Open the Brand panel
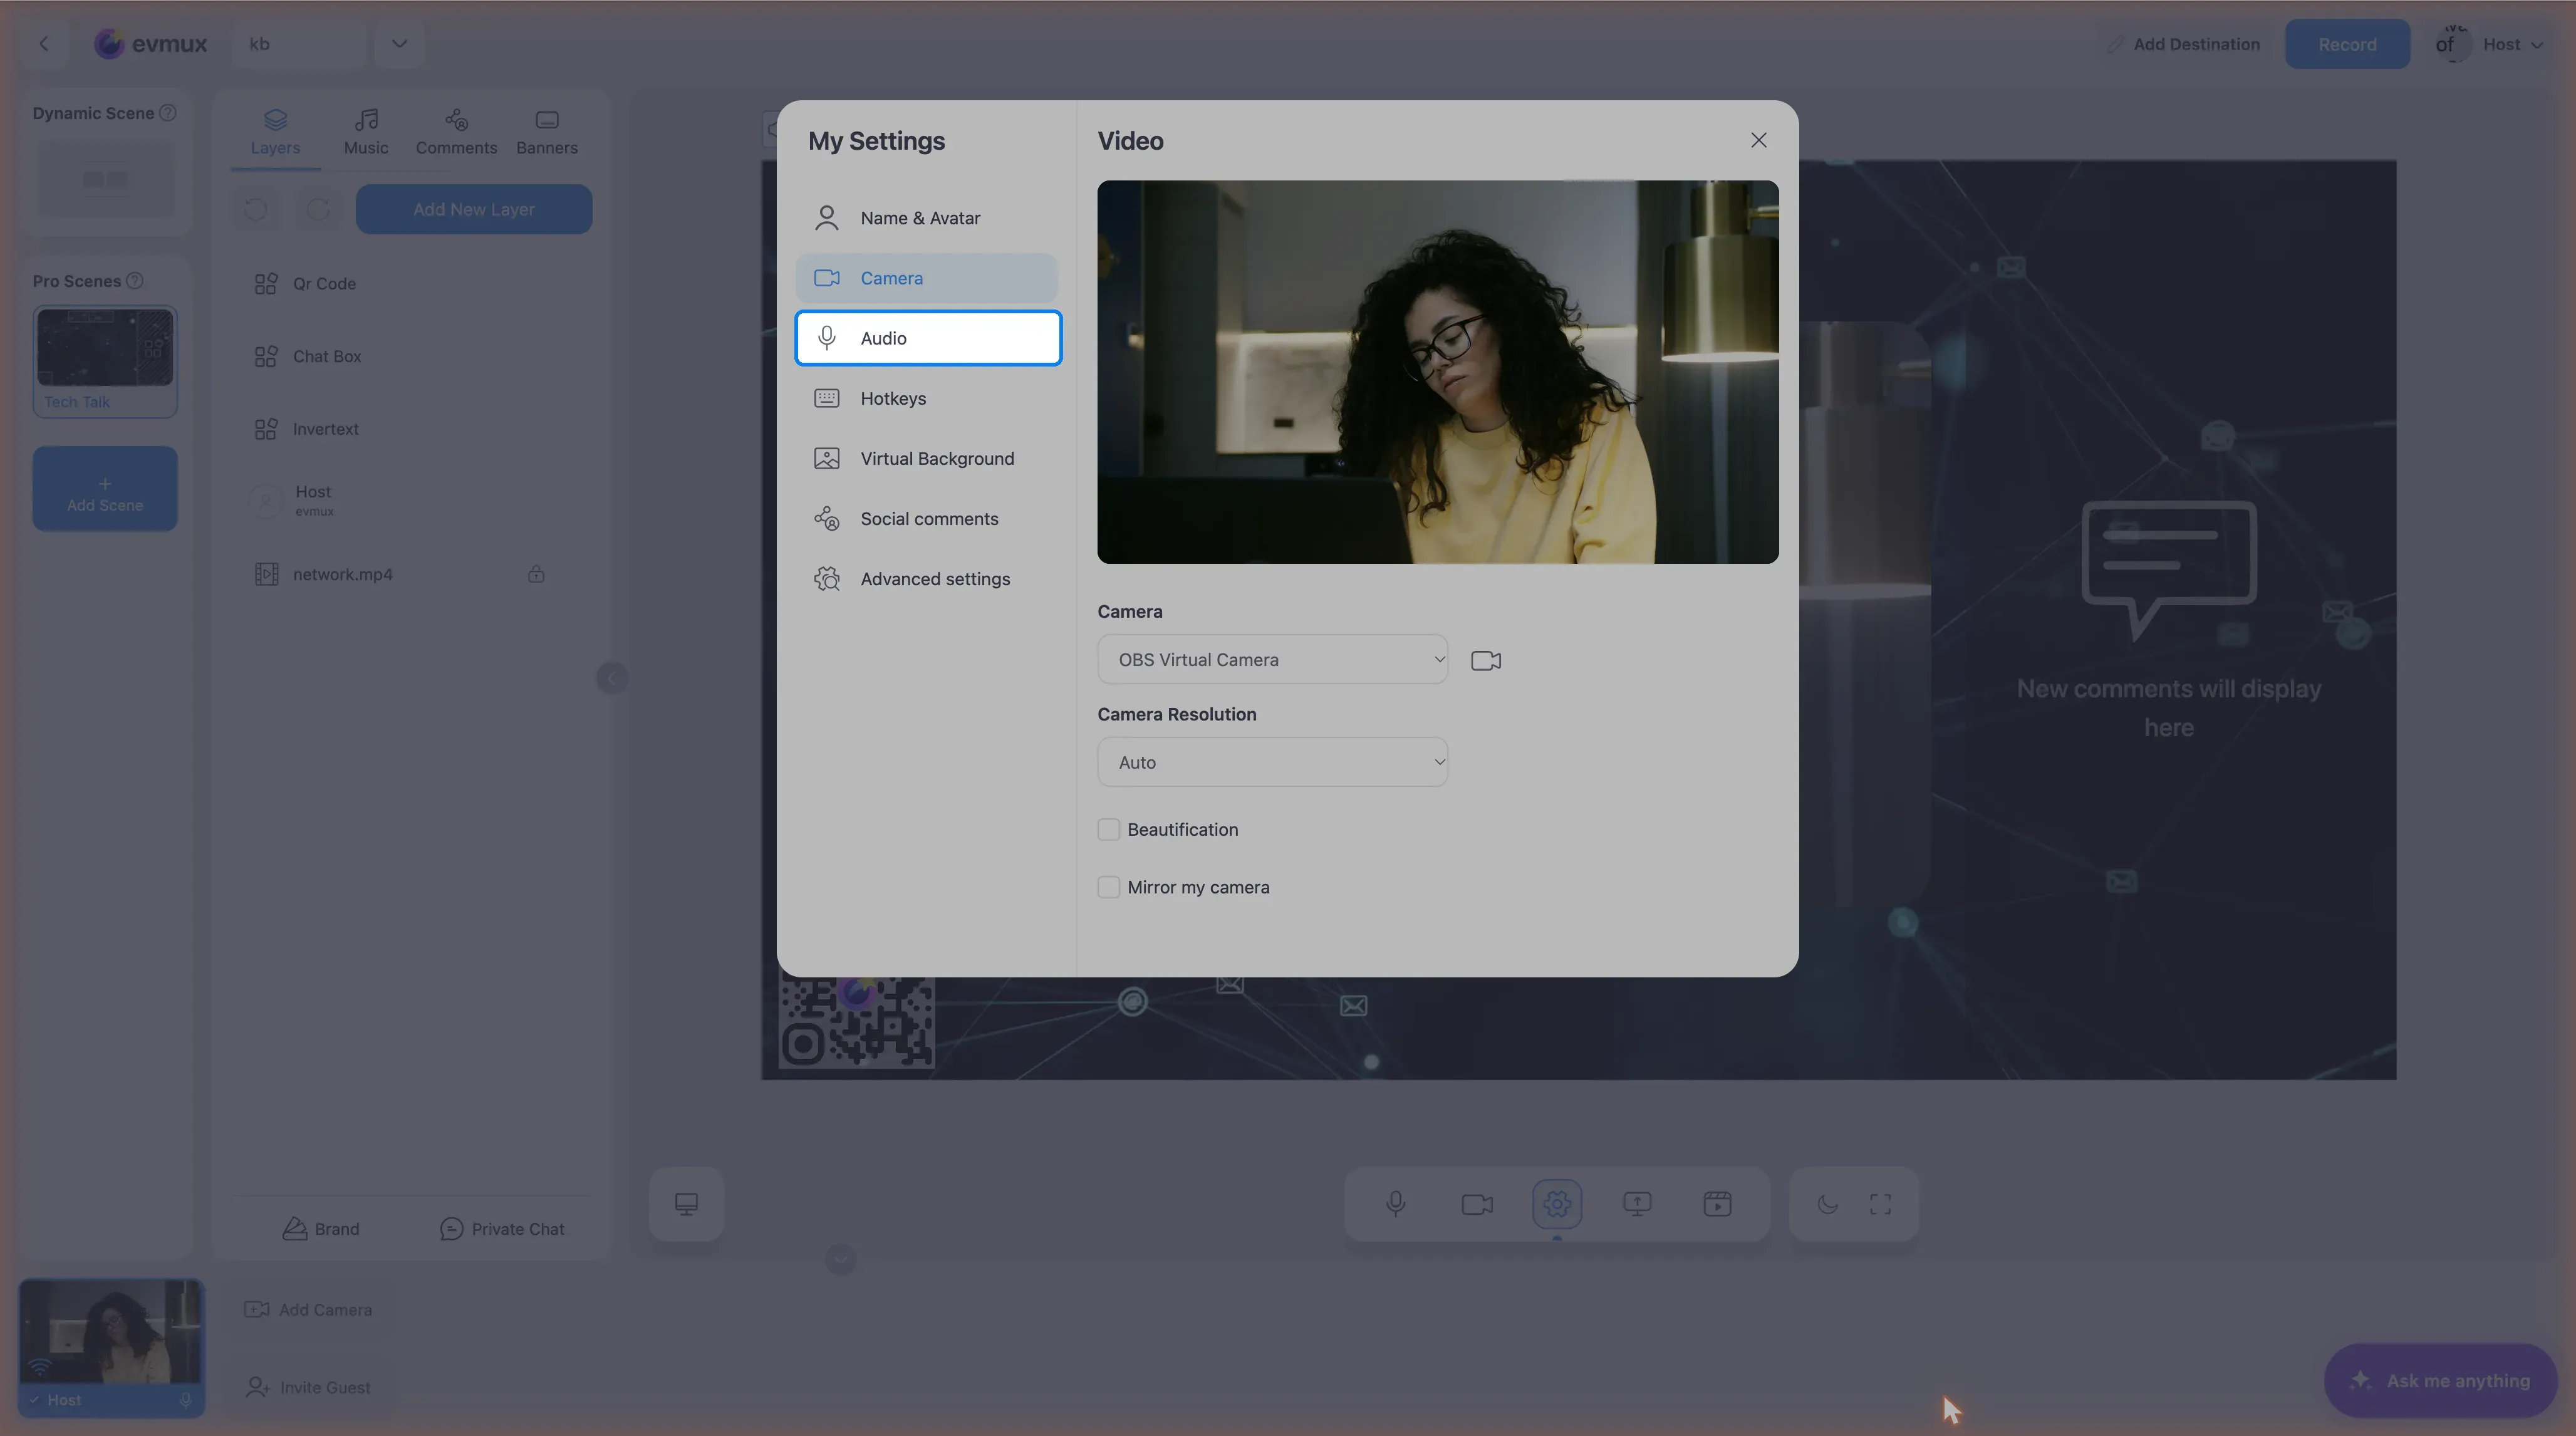This screenshot has height=1436, width=2576. 321,1228
